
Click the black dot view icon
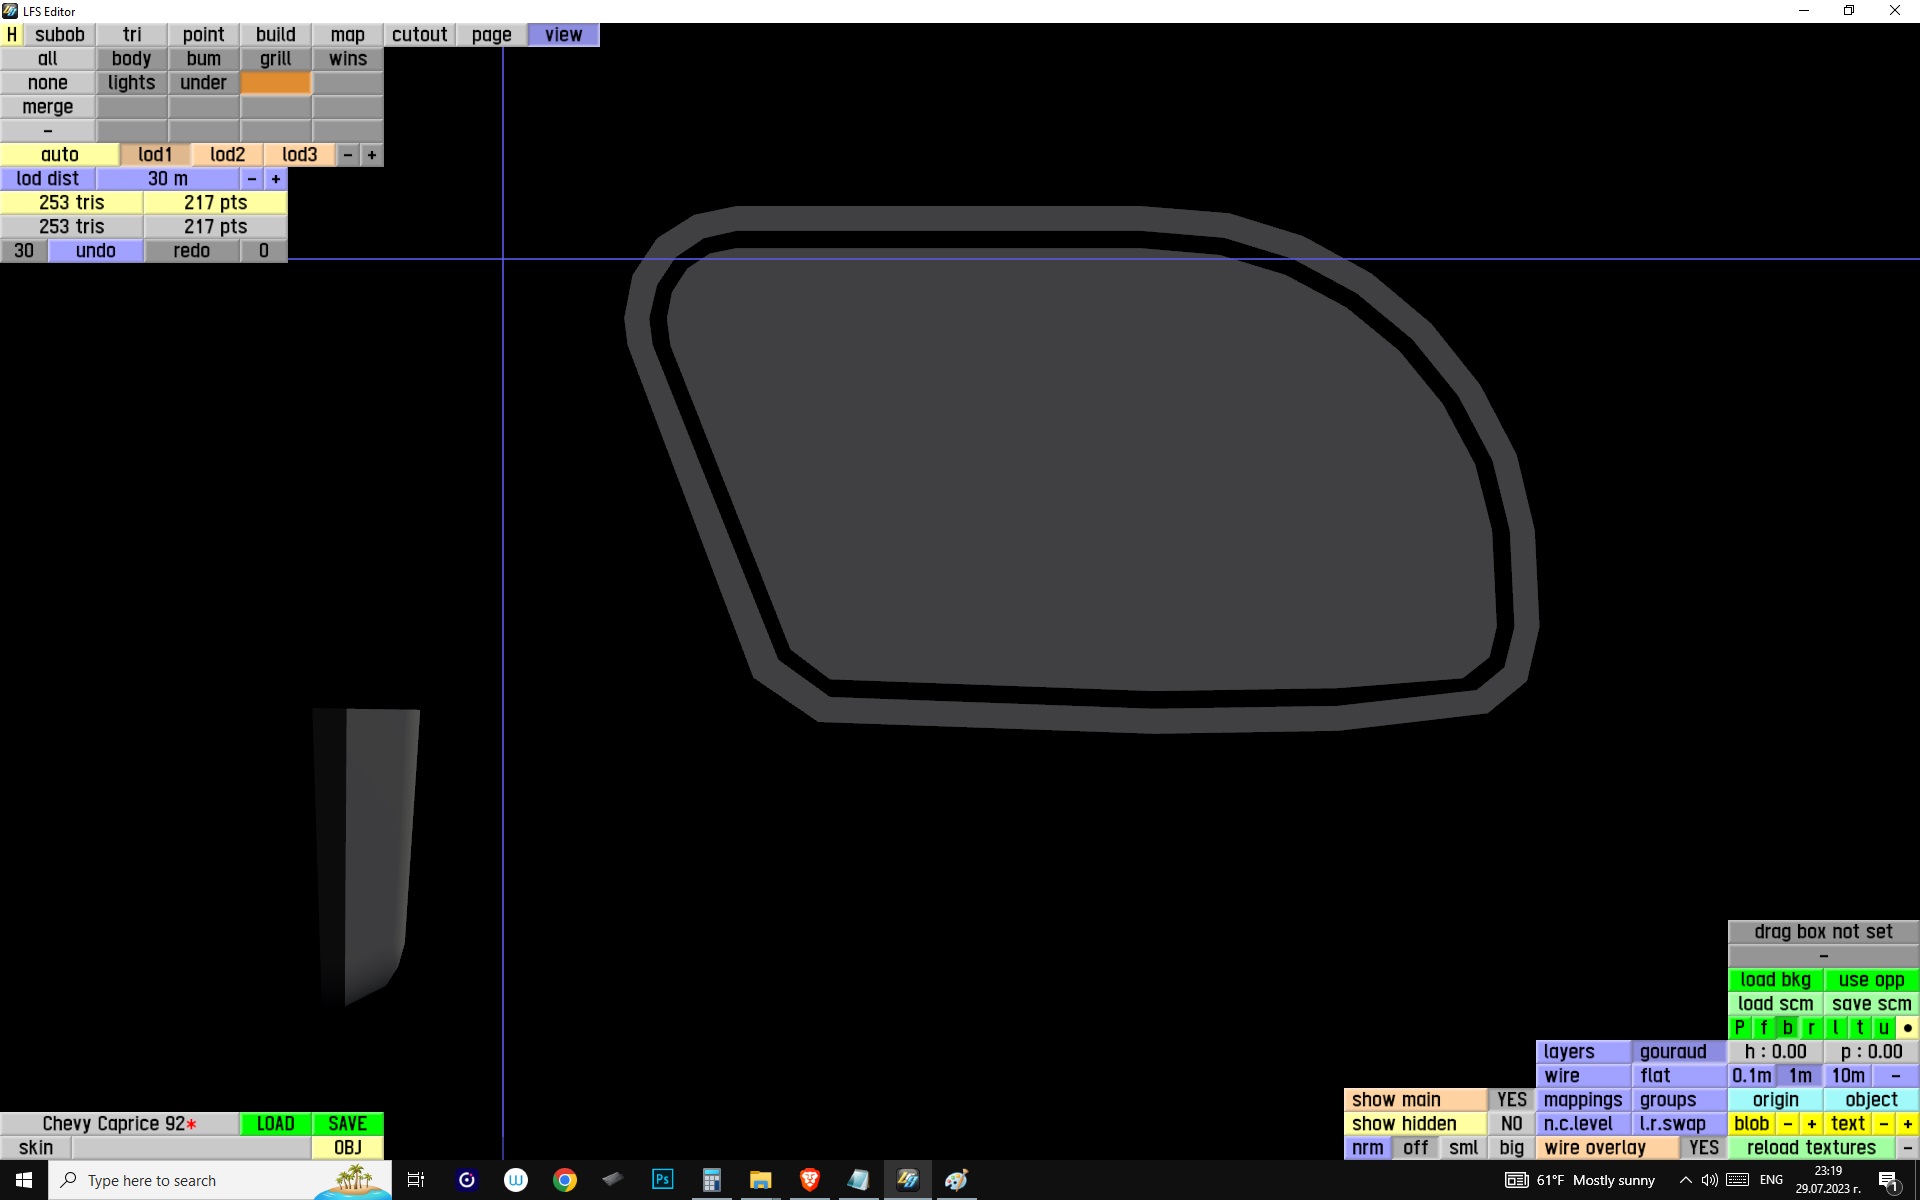click(x=1907, y=1027)
